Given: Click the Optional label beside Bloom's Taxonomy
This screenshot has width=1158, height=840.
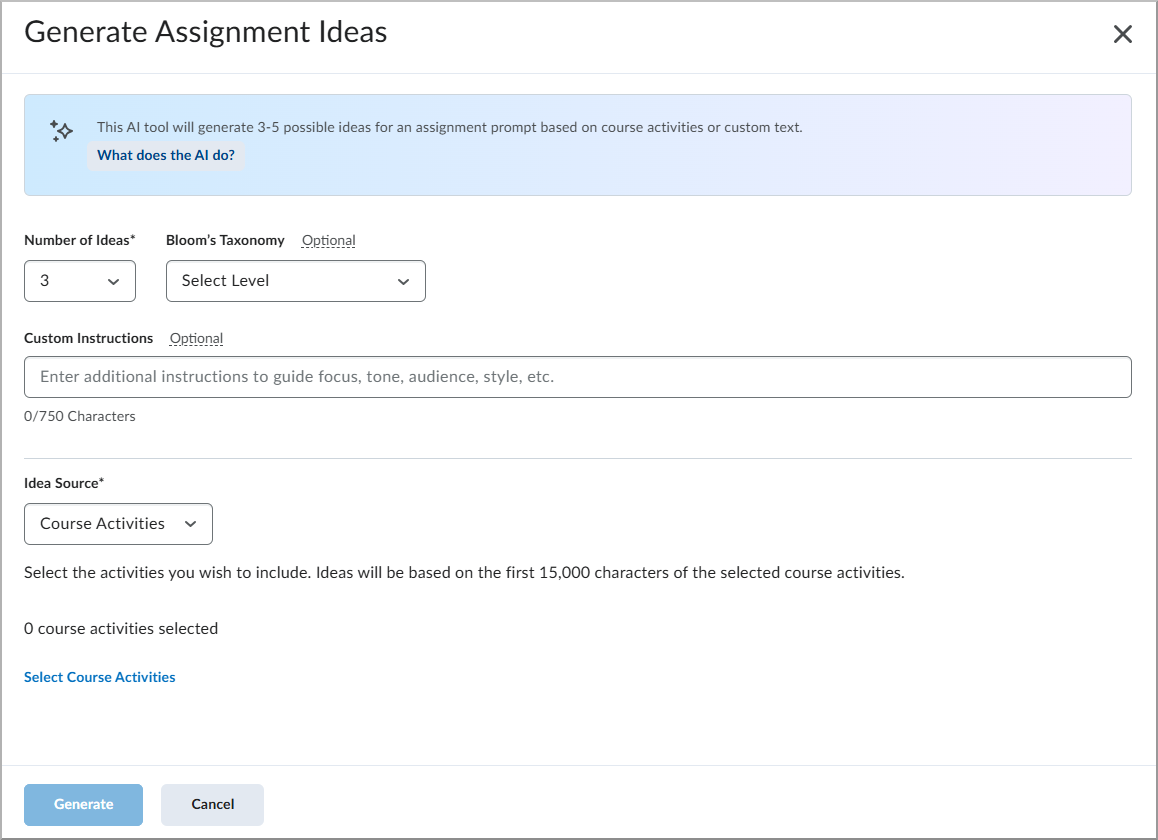Looking at the screenshot, I should (328, 240).
